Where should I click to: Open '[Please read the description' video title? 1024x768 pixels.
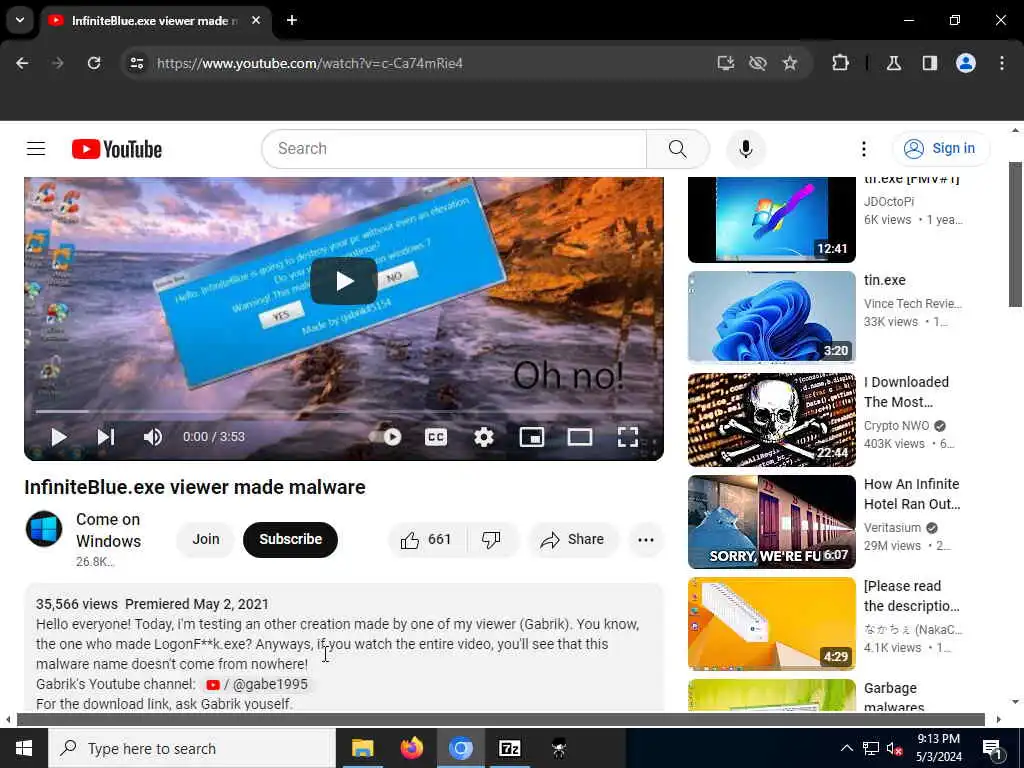pos(912,596)
